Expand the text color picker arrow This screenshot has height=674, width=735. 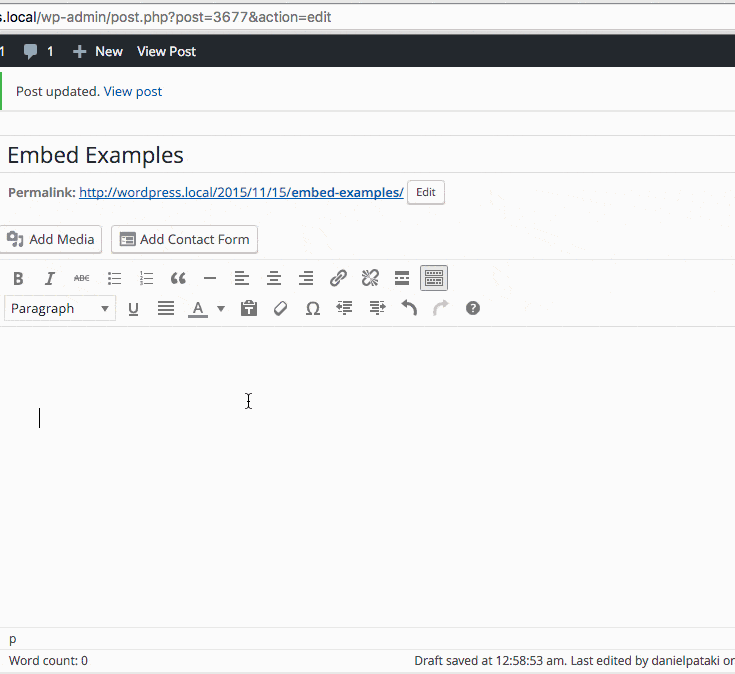(221, 308)
